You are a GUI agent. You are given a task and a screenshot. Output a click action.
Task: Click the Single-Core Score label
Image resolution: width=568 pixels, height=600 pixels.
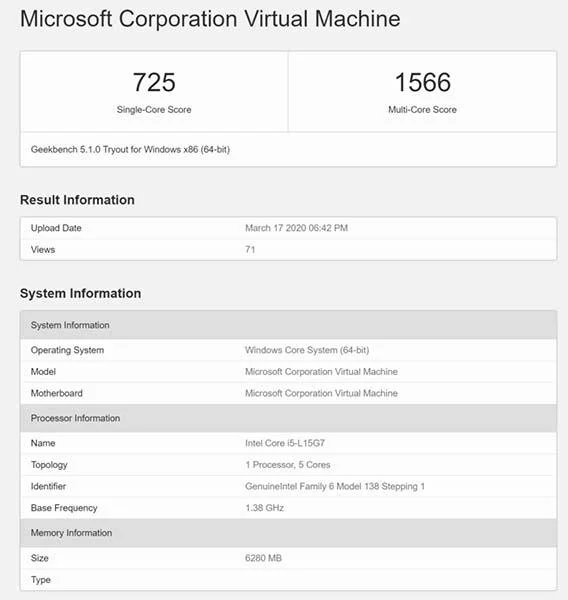coord(154,109)
